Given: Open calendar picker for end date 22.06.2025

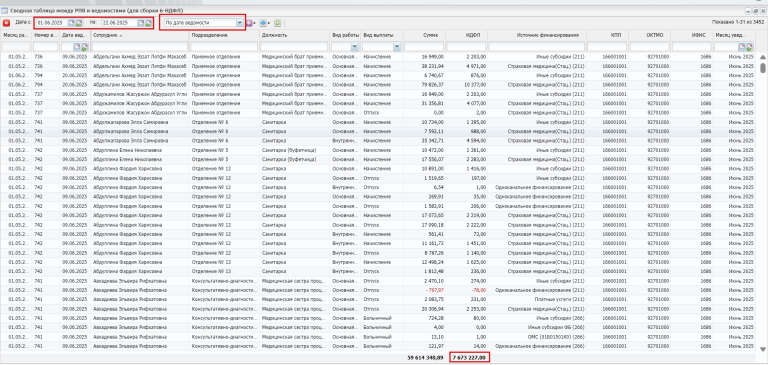Looking at the screenshot, I should click(141, 23).
